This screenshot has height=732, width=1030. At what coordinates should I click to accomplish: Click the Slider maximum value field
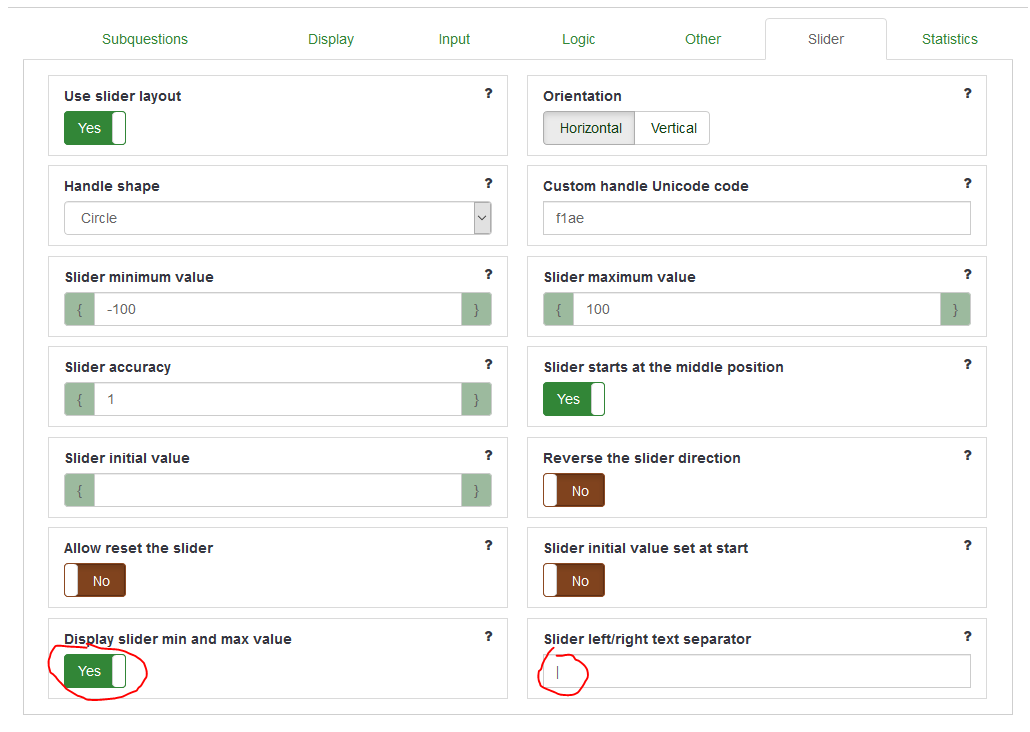click(x=756, y=309)
